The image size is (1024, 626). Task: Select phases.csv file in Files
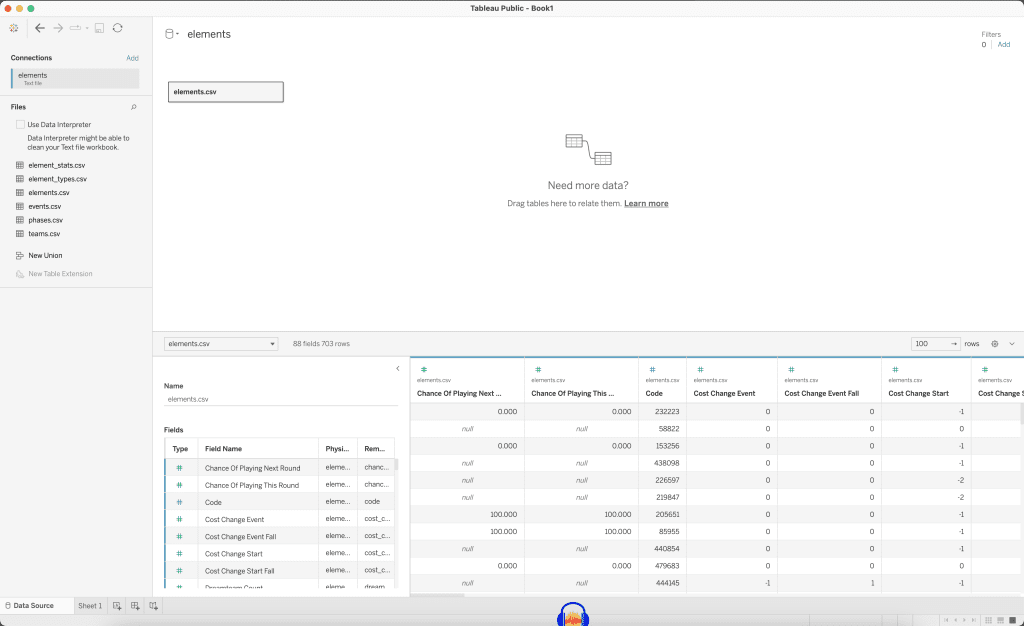coord(46,220)
